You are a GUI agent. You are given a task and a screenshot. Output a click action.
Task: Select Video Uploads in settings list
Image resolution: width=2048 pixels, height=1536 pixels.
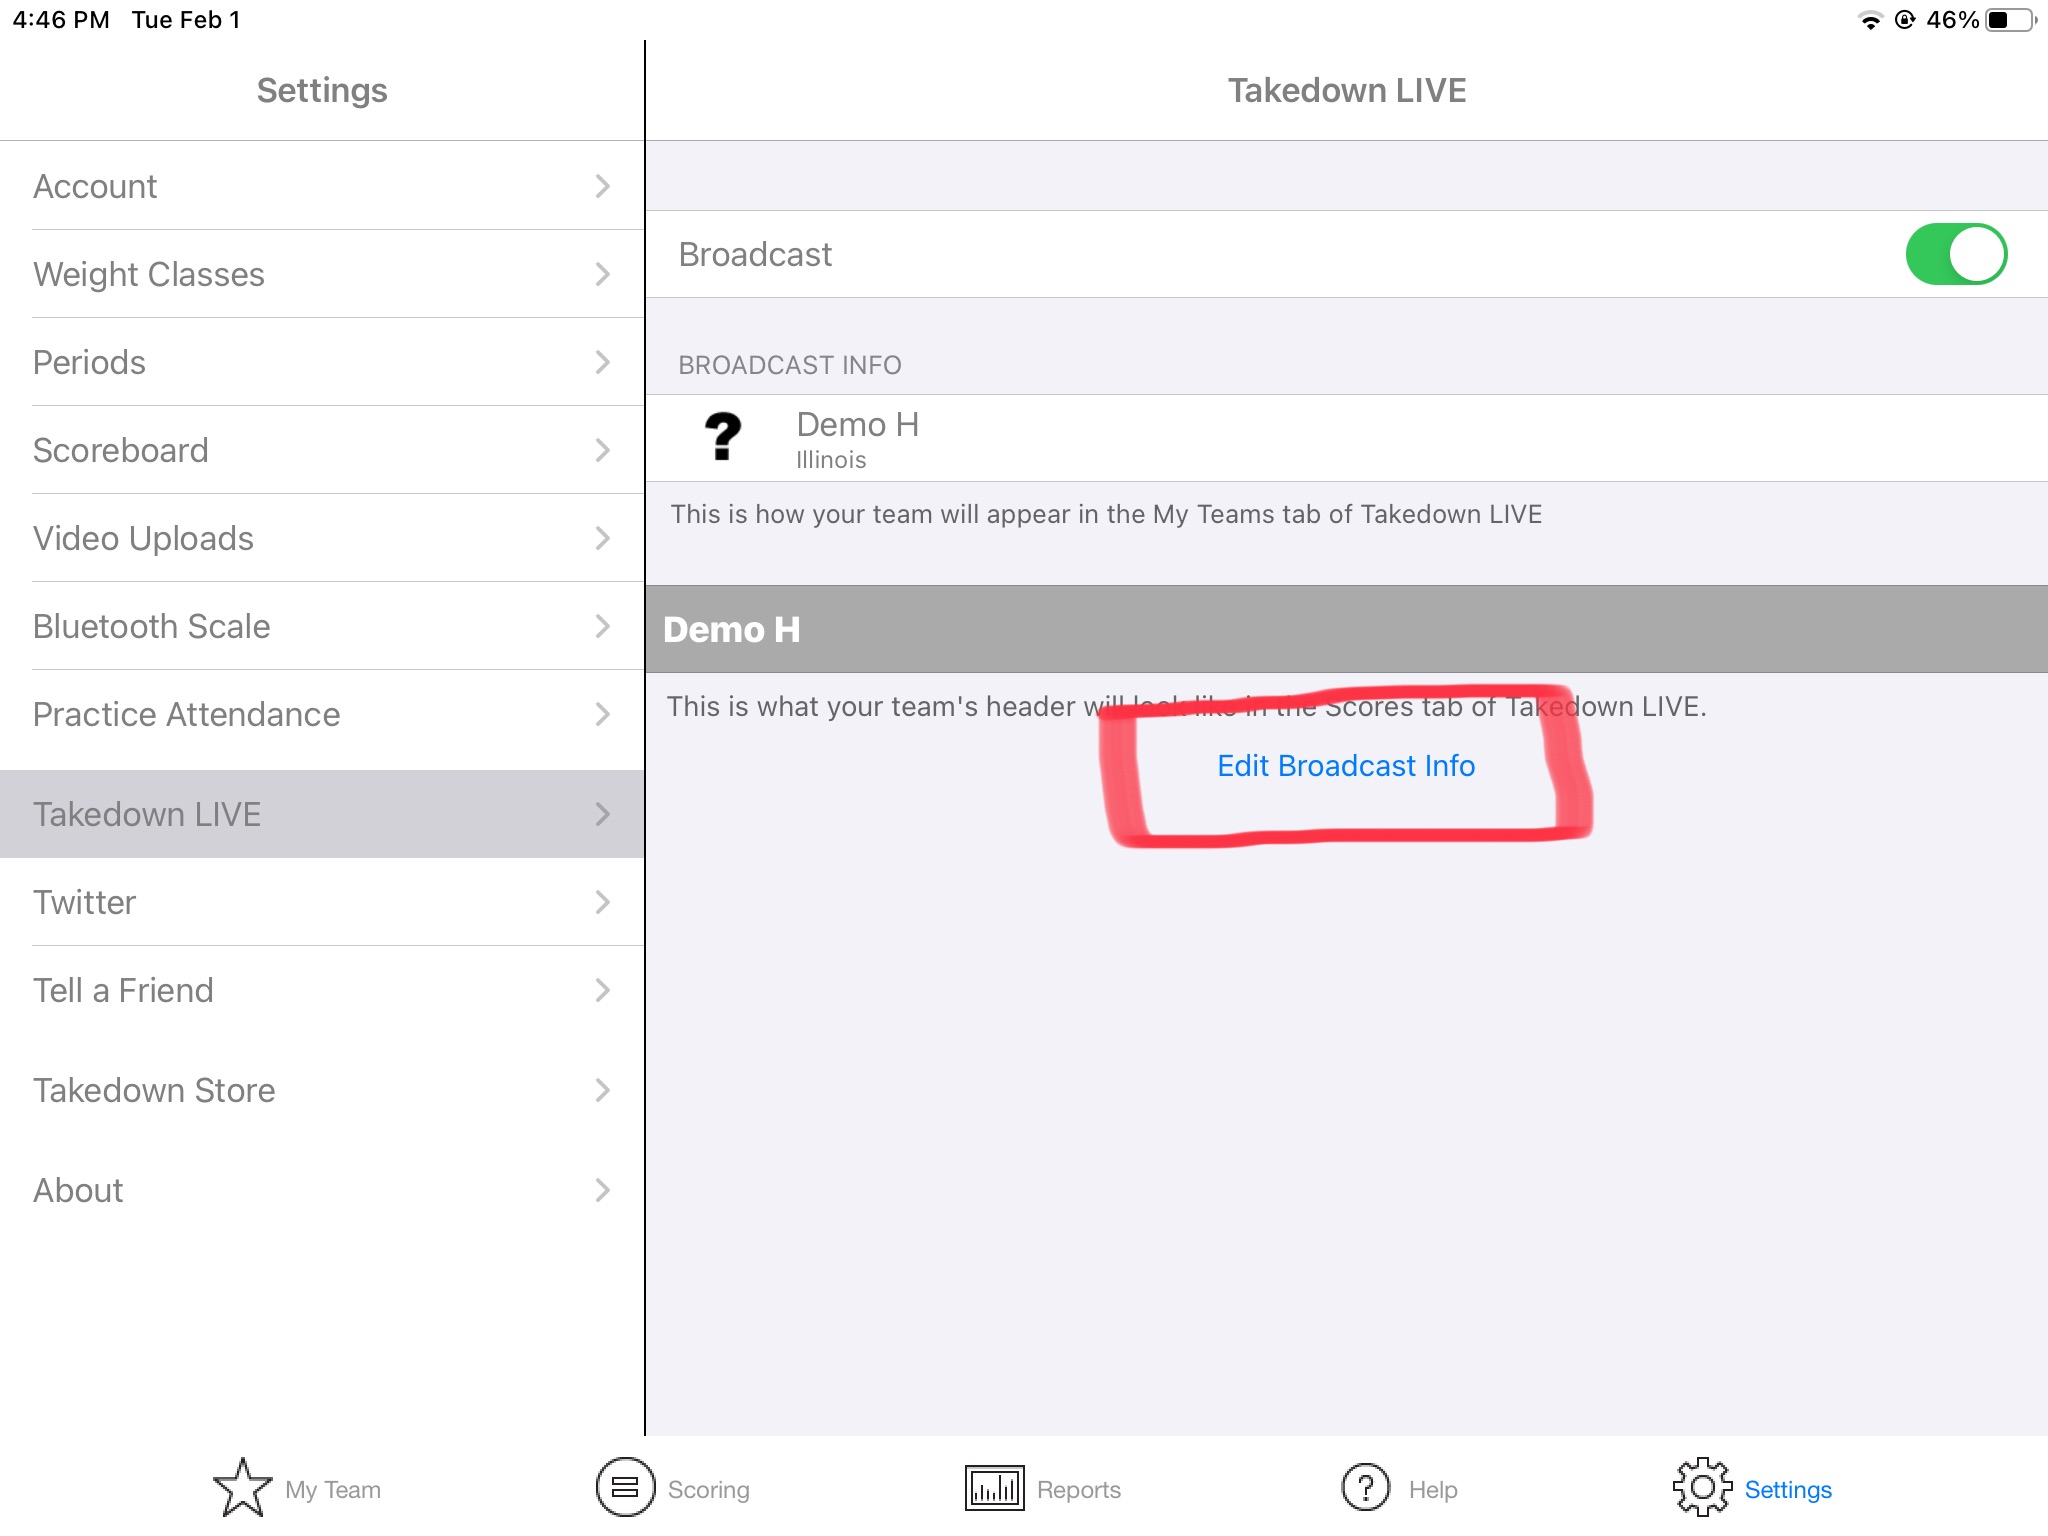[322, 538]
